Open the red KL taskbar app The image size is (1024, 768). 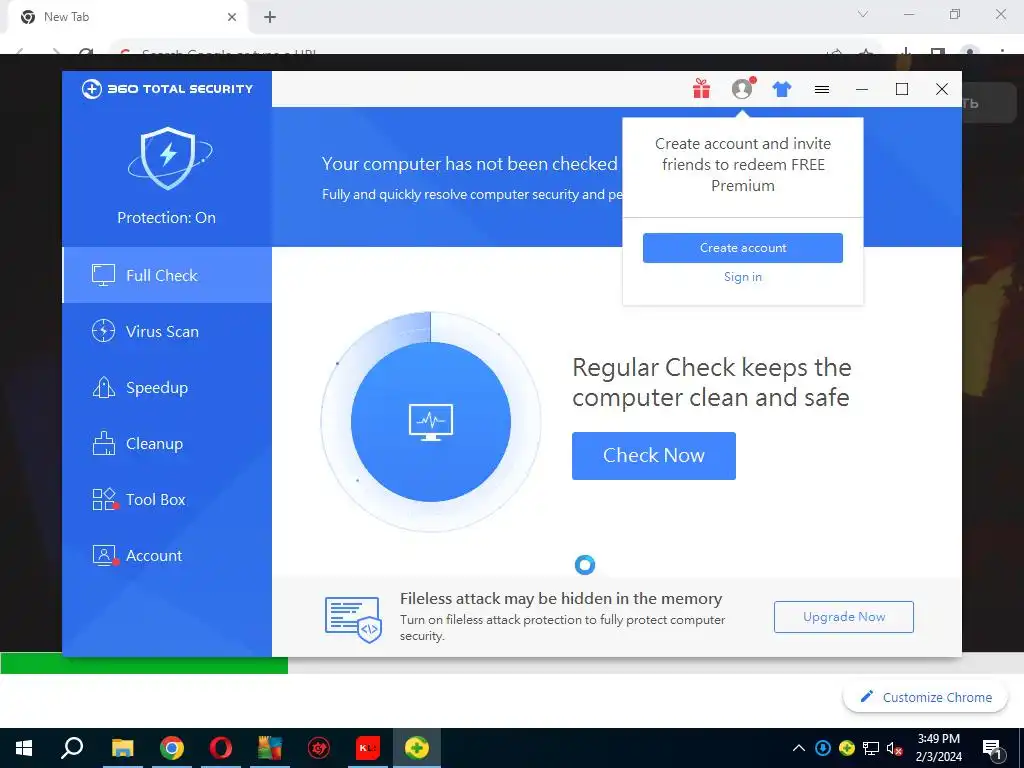(368, 748)
